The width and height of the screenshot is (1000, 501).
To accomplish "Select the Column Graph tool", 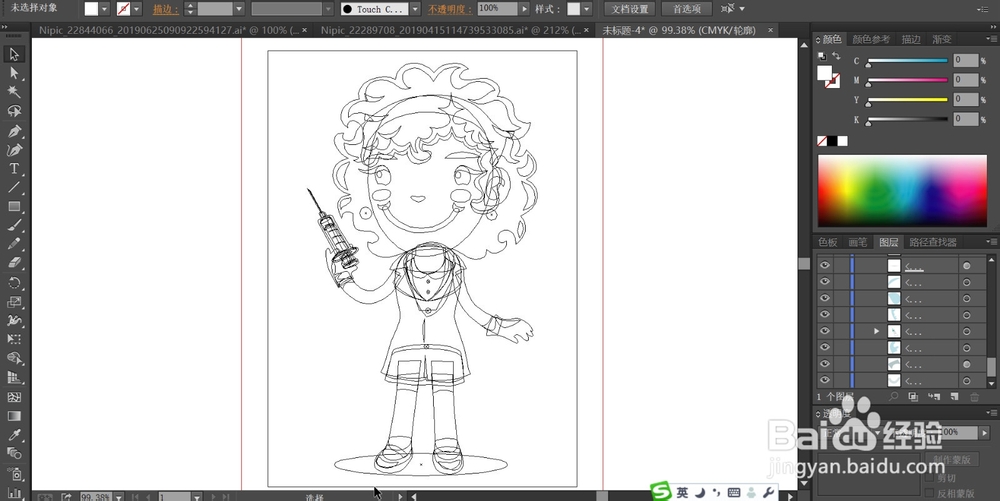I will click(14, 493).
